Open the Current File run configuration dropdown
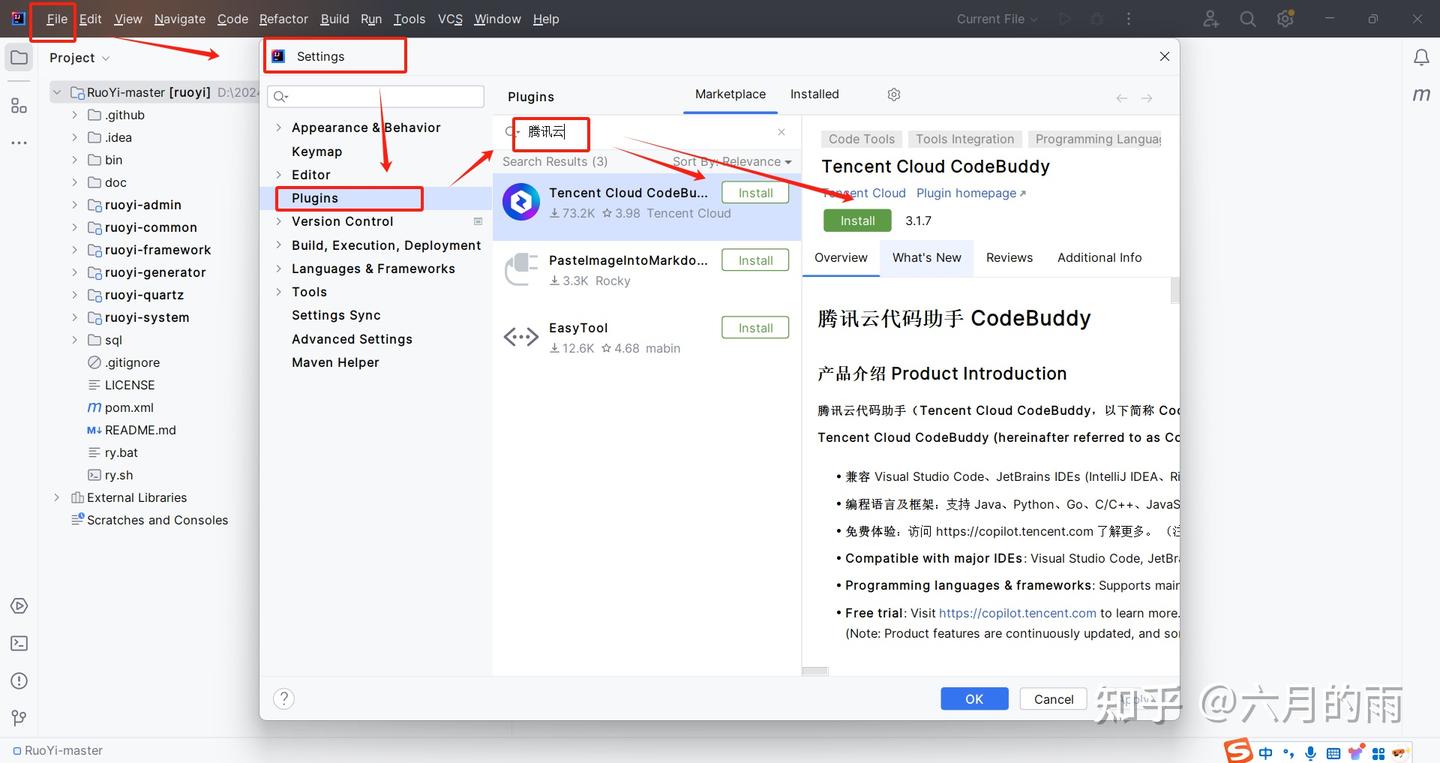Image resolution: width=1440 pixels, height=763 pixels. 995,18
